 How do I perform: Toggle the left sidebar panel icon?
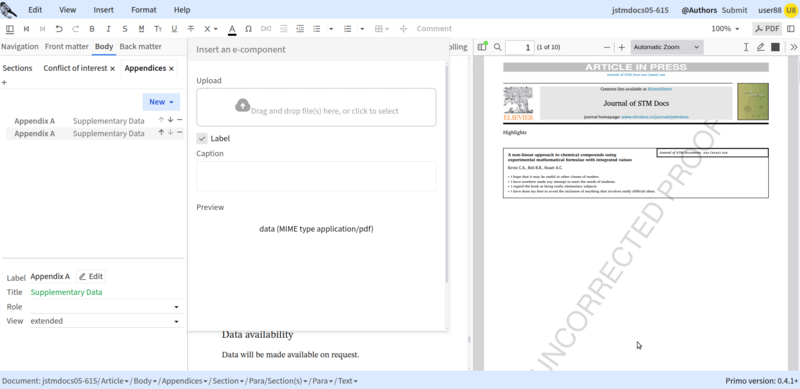coord(10,29)
